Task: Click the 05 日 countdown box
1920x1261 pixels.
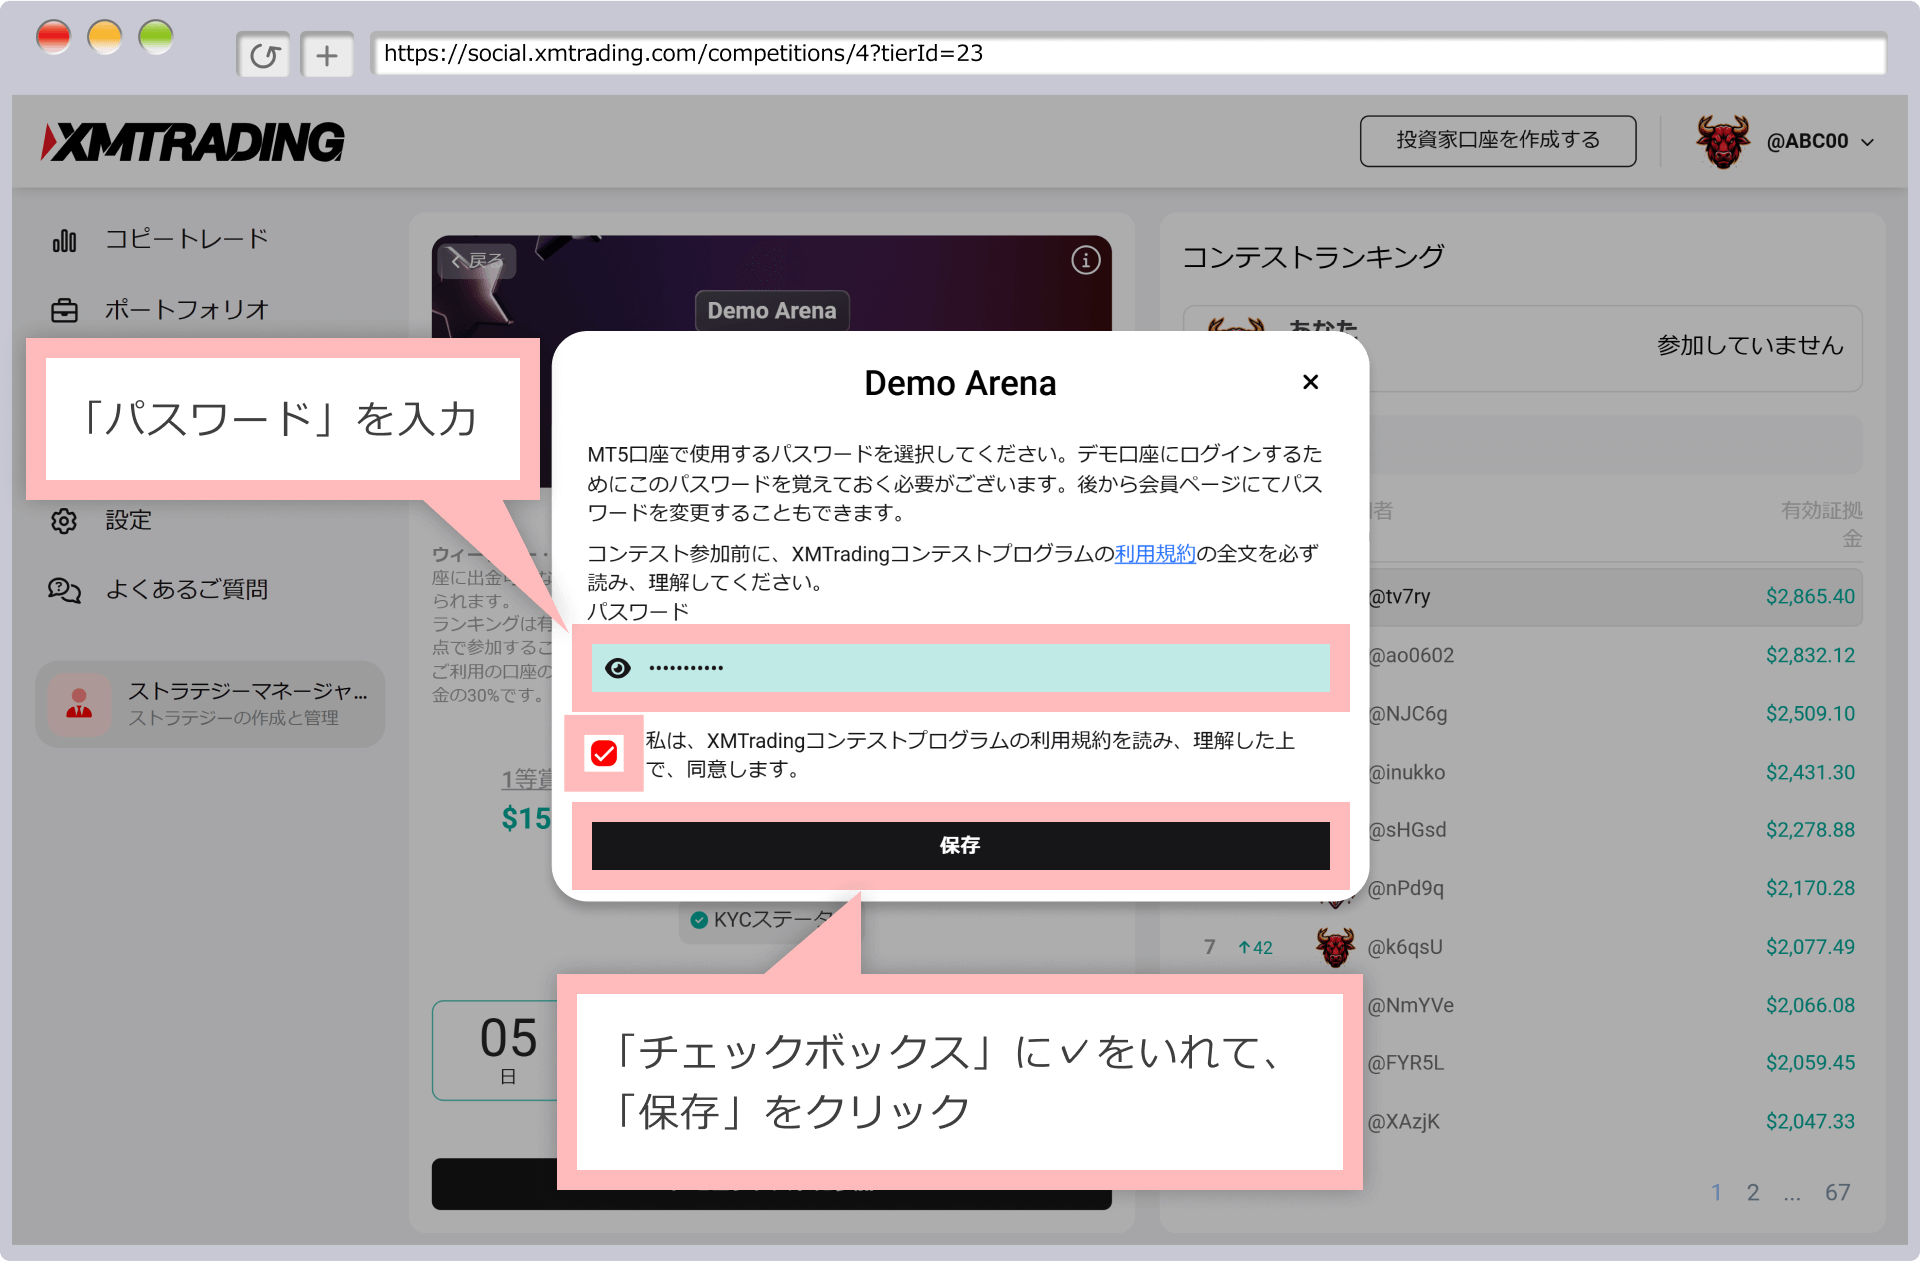Action: click(496, 1050)
